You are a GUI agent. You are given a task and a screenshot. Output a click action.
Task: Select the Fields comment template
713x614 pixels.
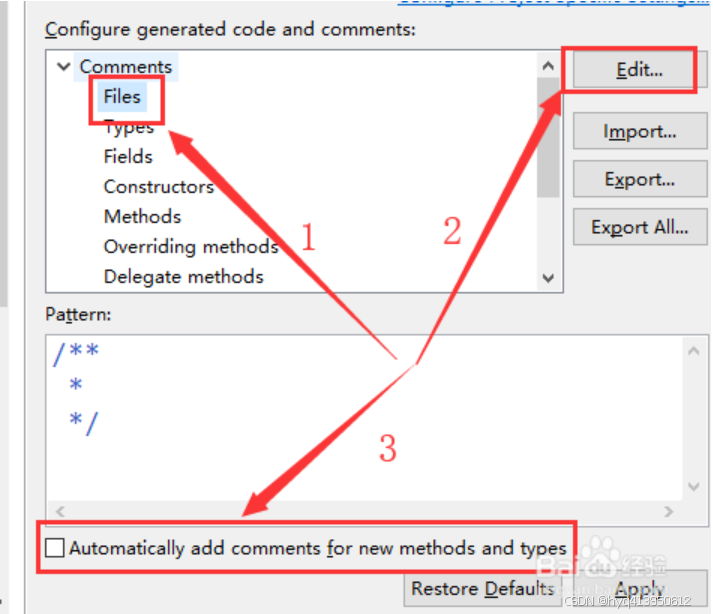[x=128, y=156]
